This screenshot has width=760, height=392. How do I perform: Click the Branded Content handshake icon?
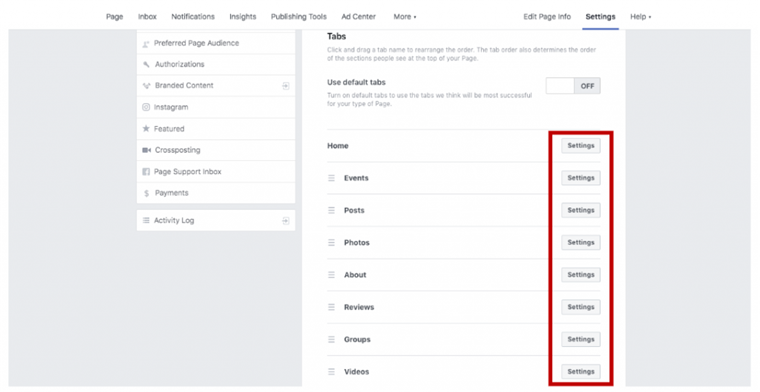point(146,86)
